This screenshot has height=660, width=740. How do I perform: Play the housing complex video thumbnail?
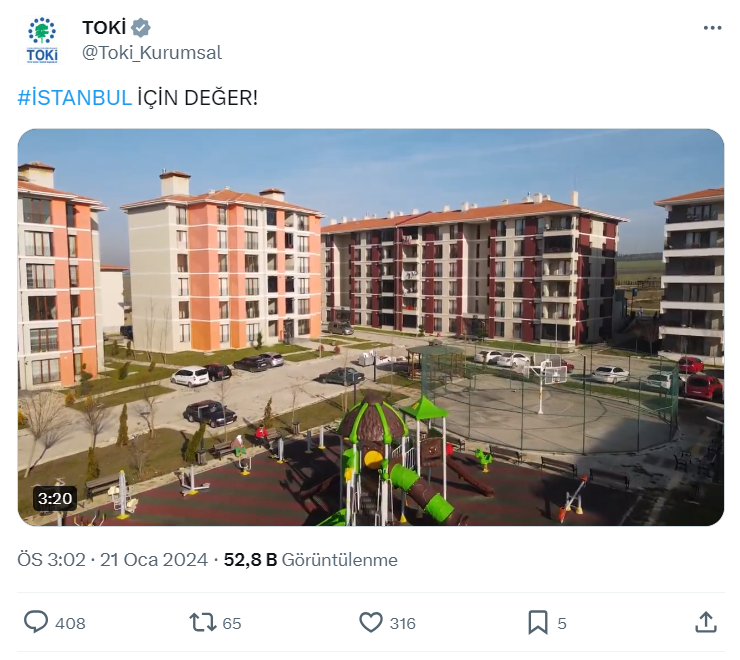(371, 327)
